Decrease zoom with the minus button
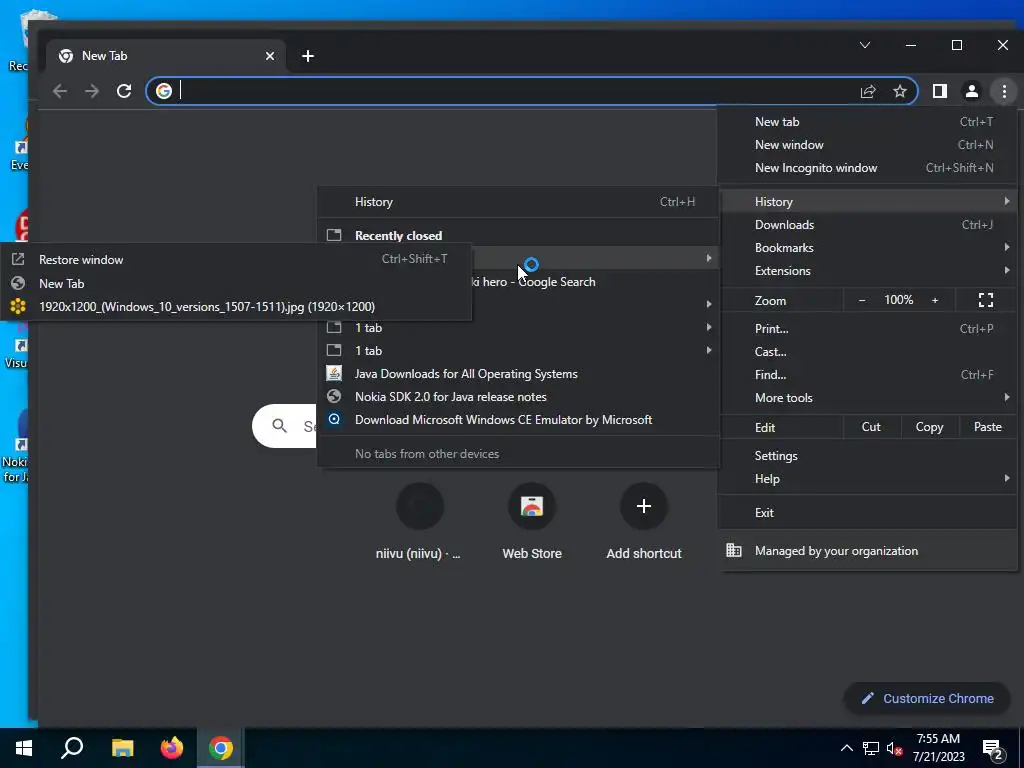The width and height of the screenshot is (1024, 768). [x=862, y=300]
